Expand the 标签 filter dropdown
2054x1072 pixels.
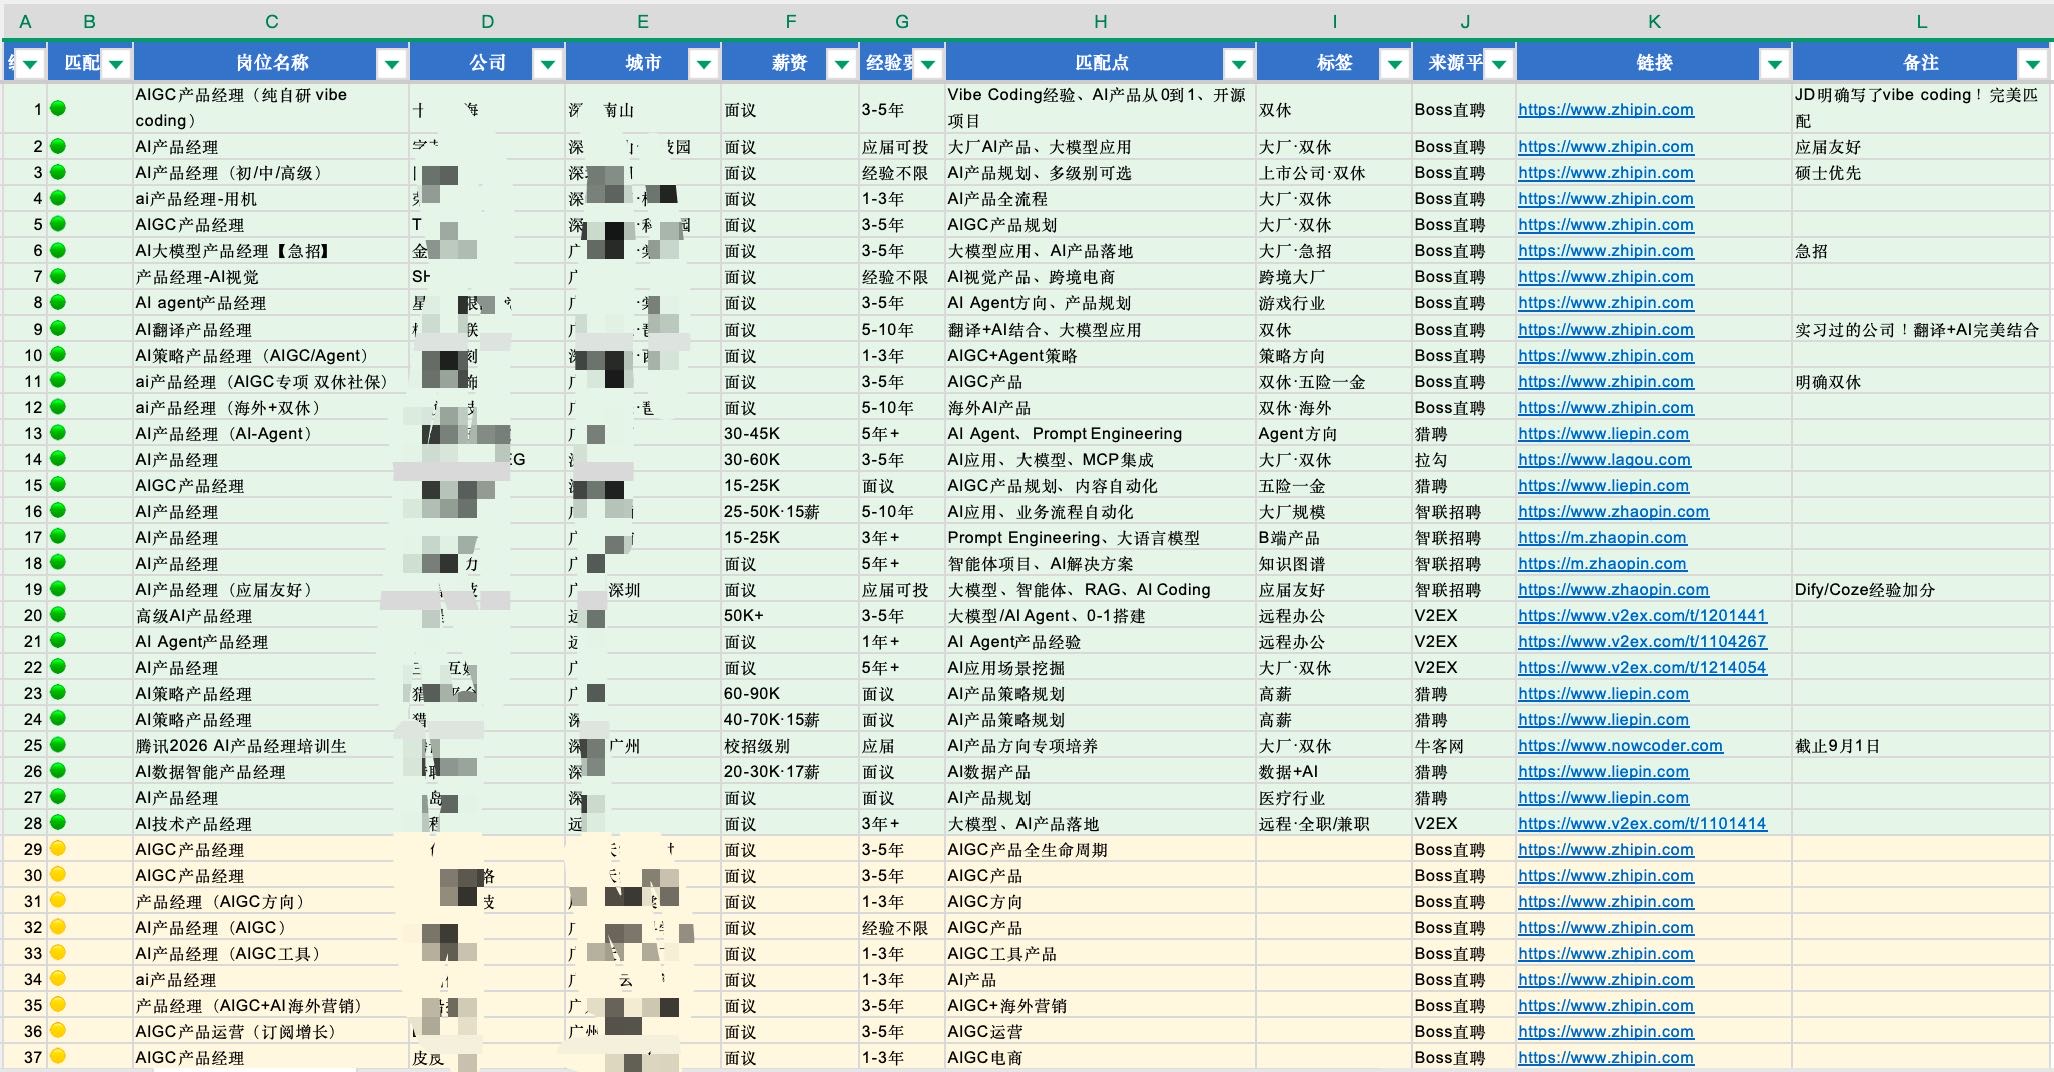[1395, 65]
